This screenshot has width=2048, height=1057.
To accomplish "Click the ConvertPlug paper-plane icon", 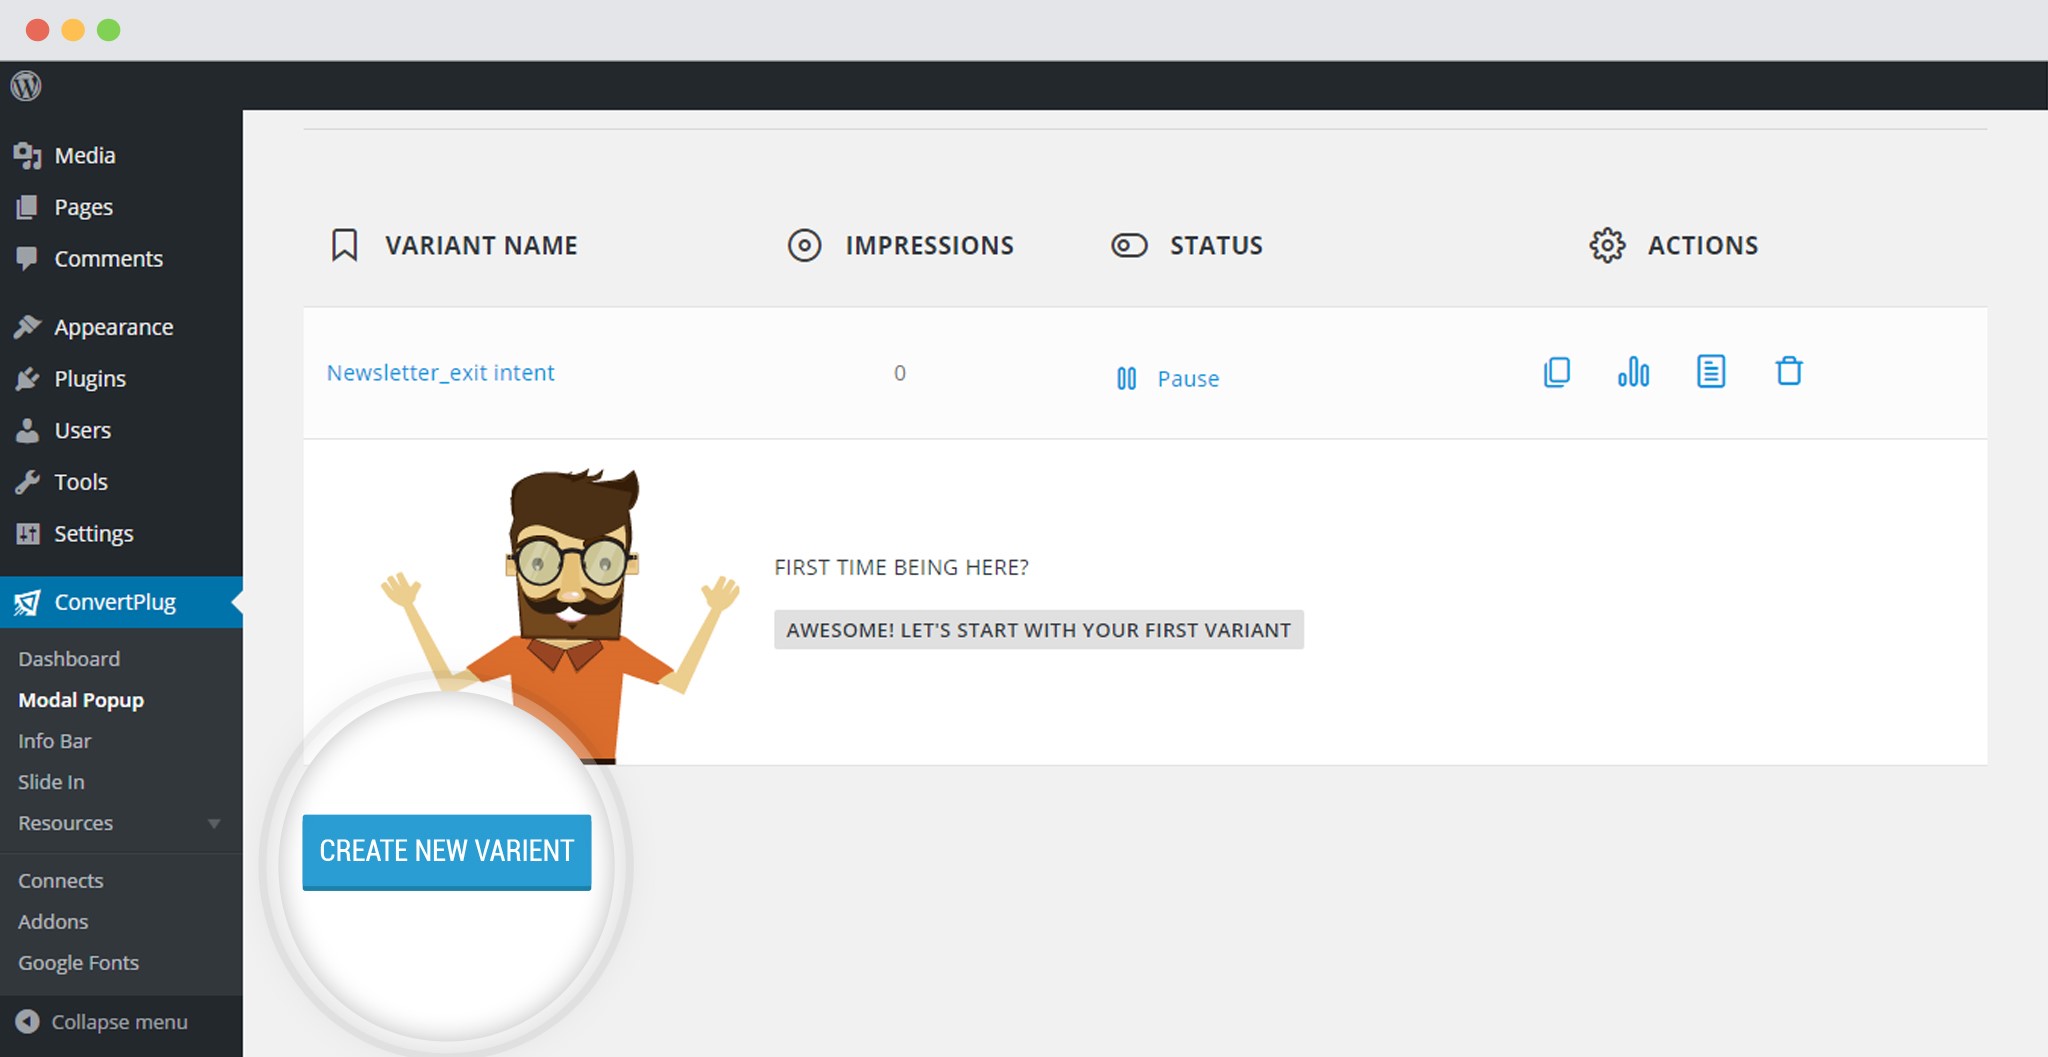I will 27,602.
